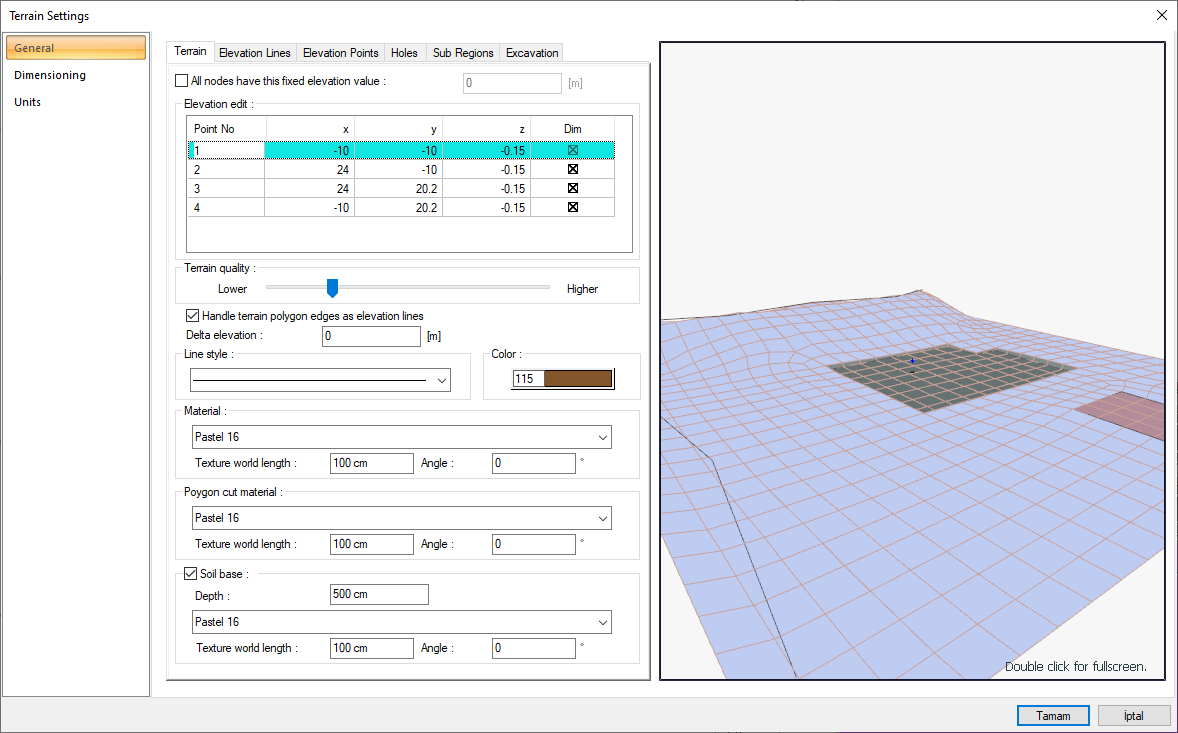Click the Soil base Depth input field
Screen dimensions: 1178x733
point(378,595)
